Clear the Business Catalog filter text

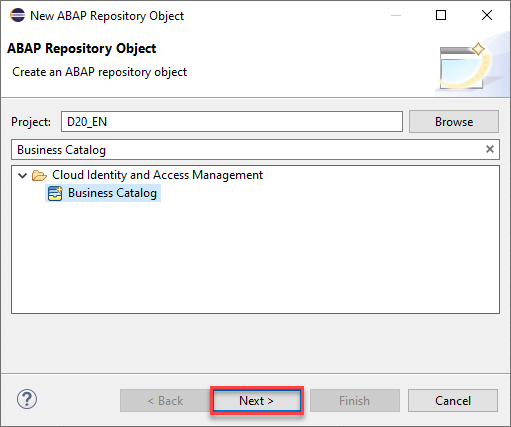(489, 149)
